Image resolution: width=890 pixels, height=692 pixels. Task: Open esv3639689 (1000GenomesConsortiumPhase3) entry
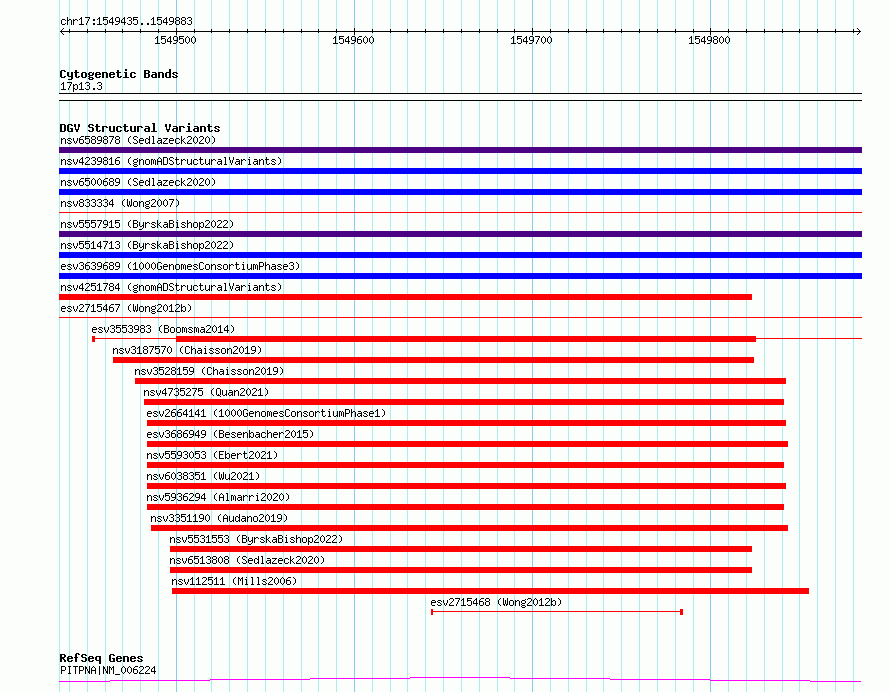(180, 266)
